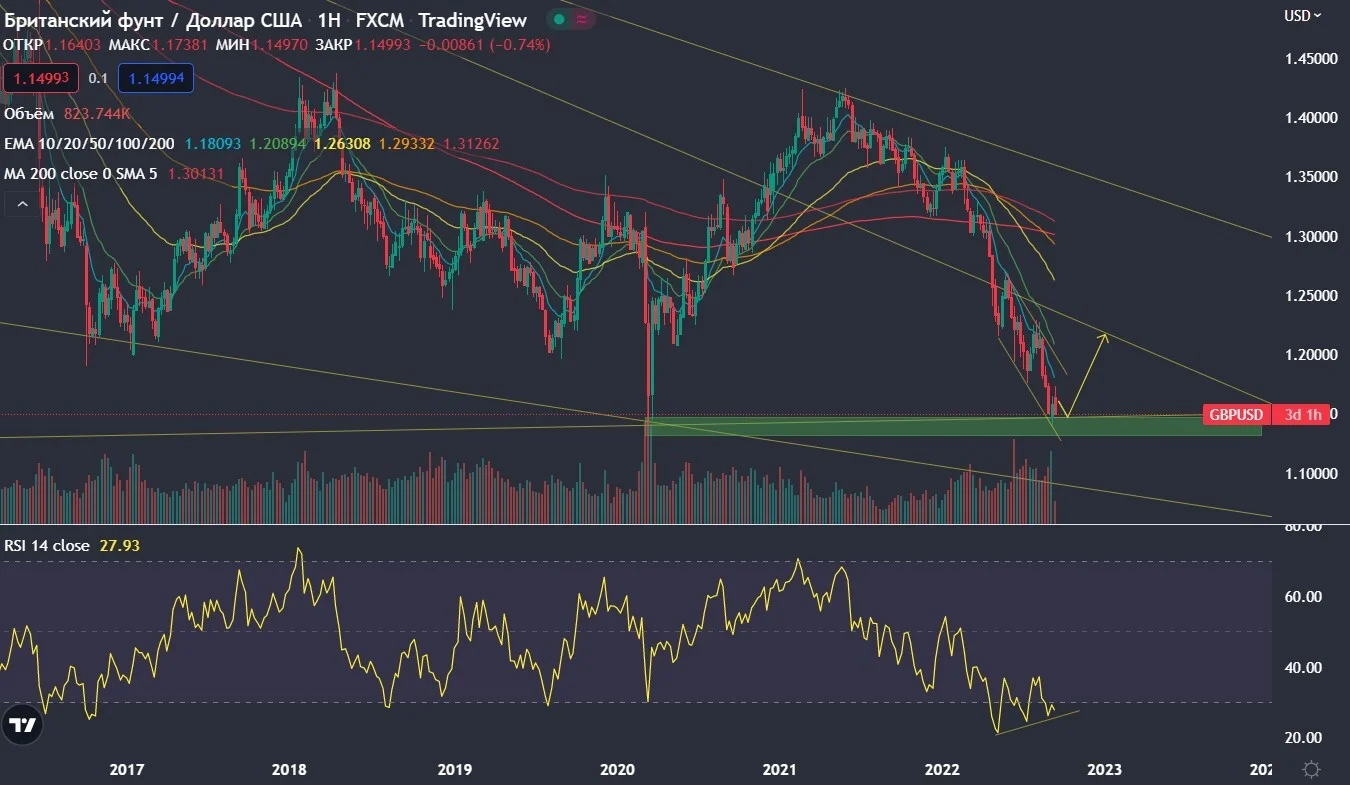1350x785 pixels.
Task: Select the RSI 14 close legend
Action: click(46, 546)
